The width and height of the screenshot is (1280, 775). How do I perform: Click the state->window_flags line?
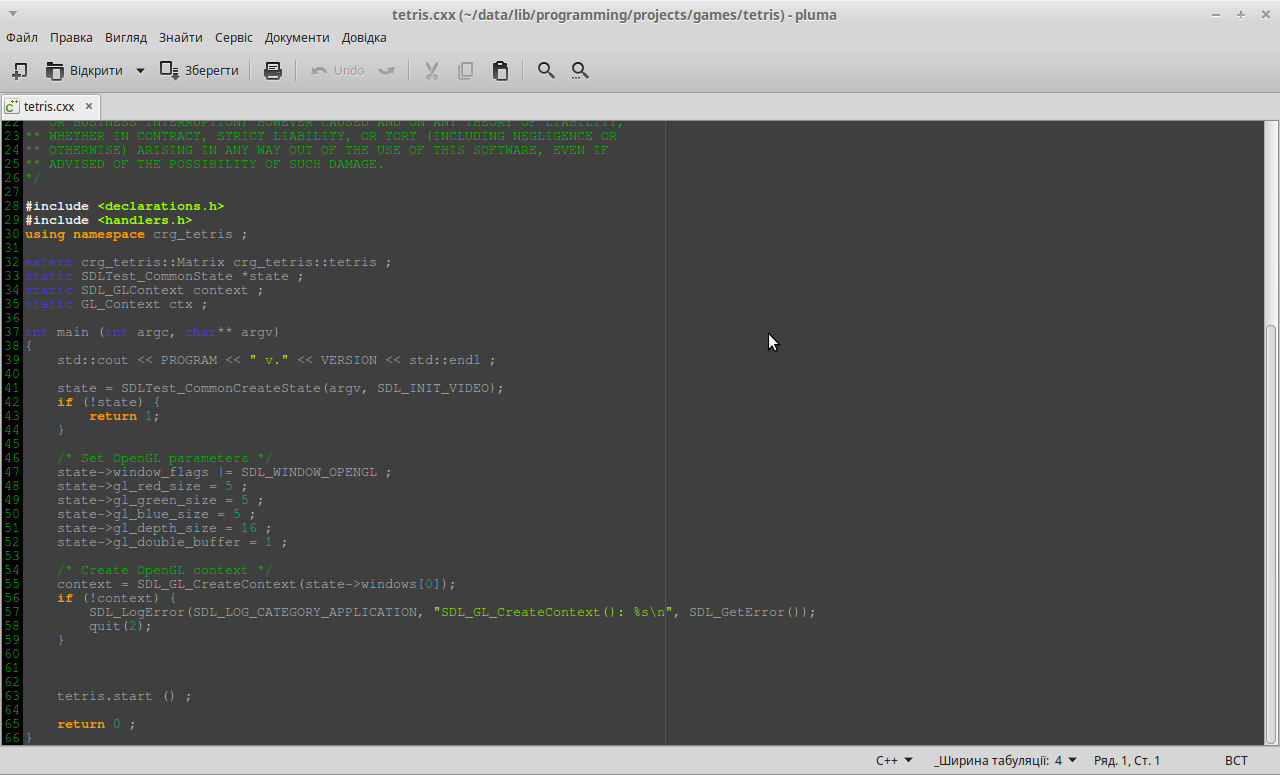coord(224,472)
